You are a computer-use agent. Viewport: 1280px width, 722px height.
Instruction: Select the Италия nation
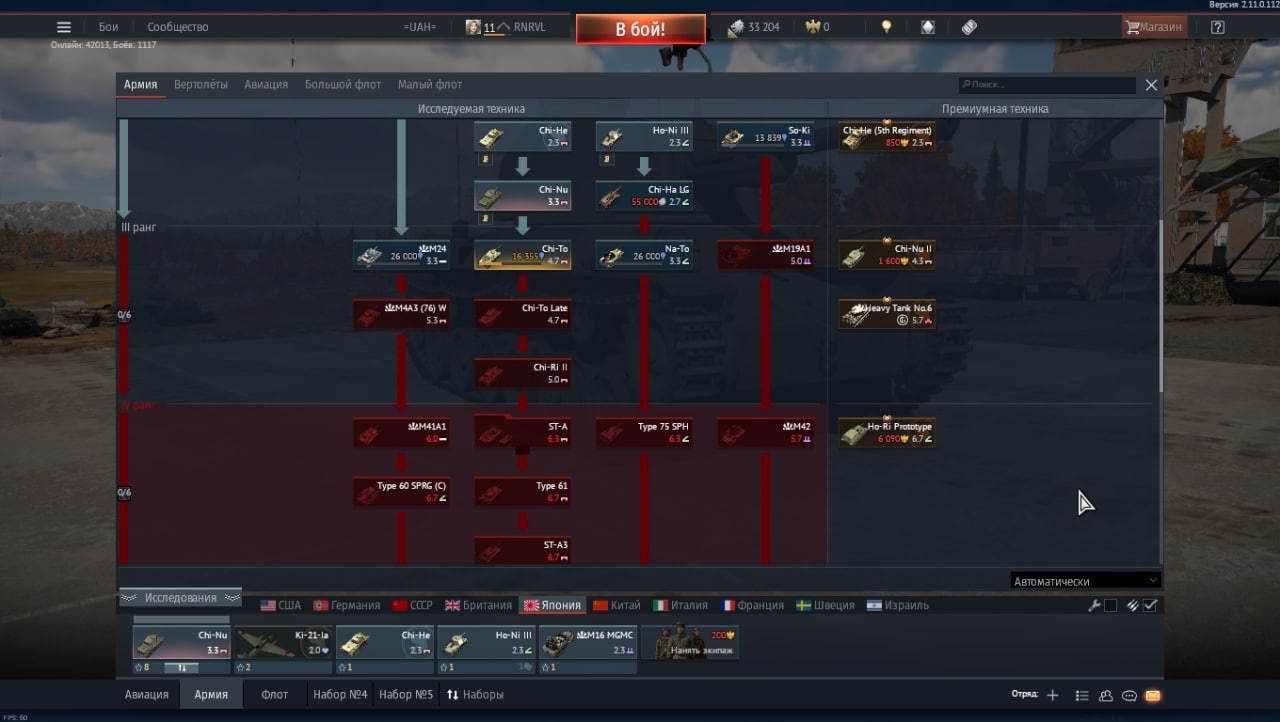(681, 605)
